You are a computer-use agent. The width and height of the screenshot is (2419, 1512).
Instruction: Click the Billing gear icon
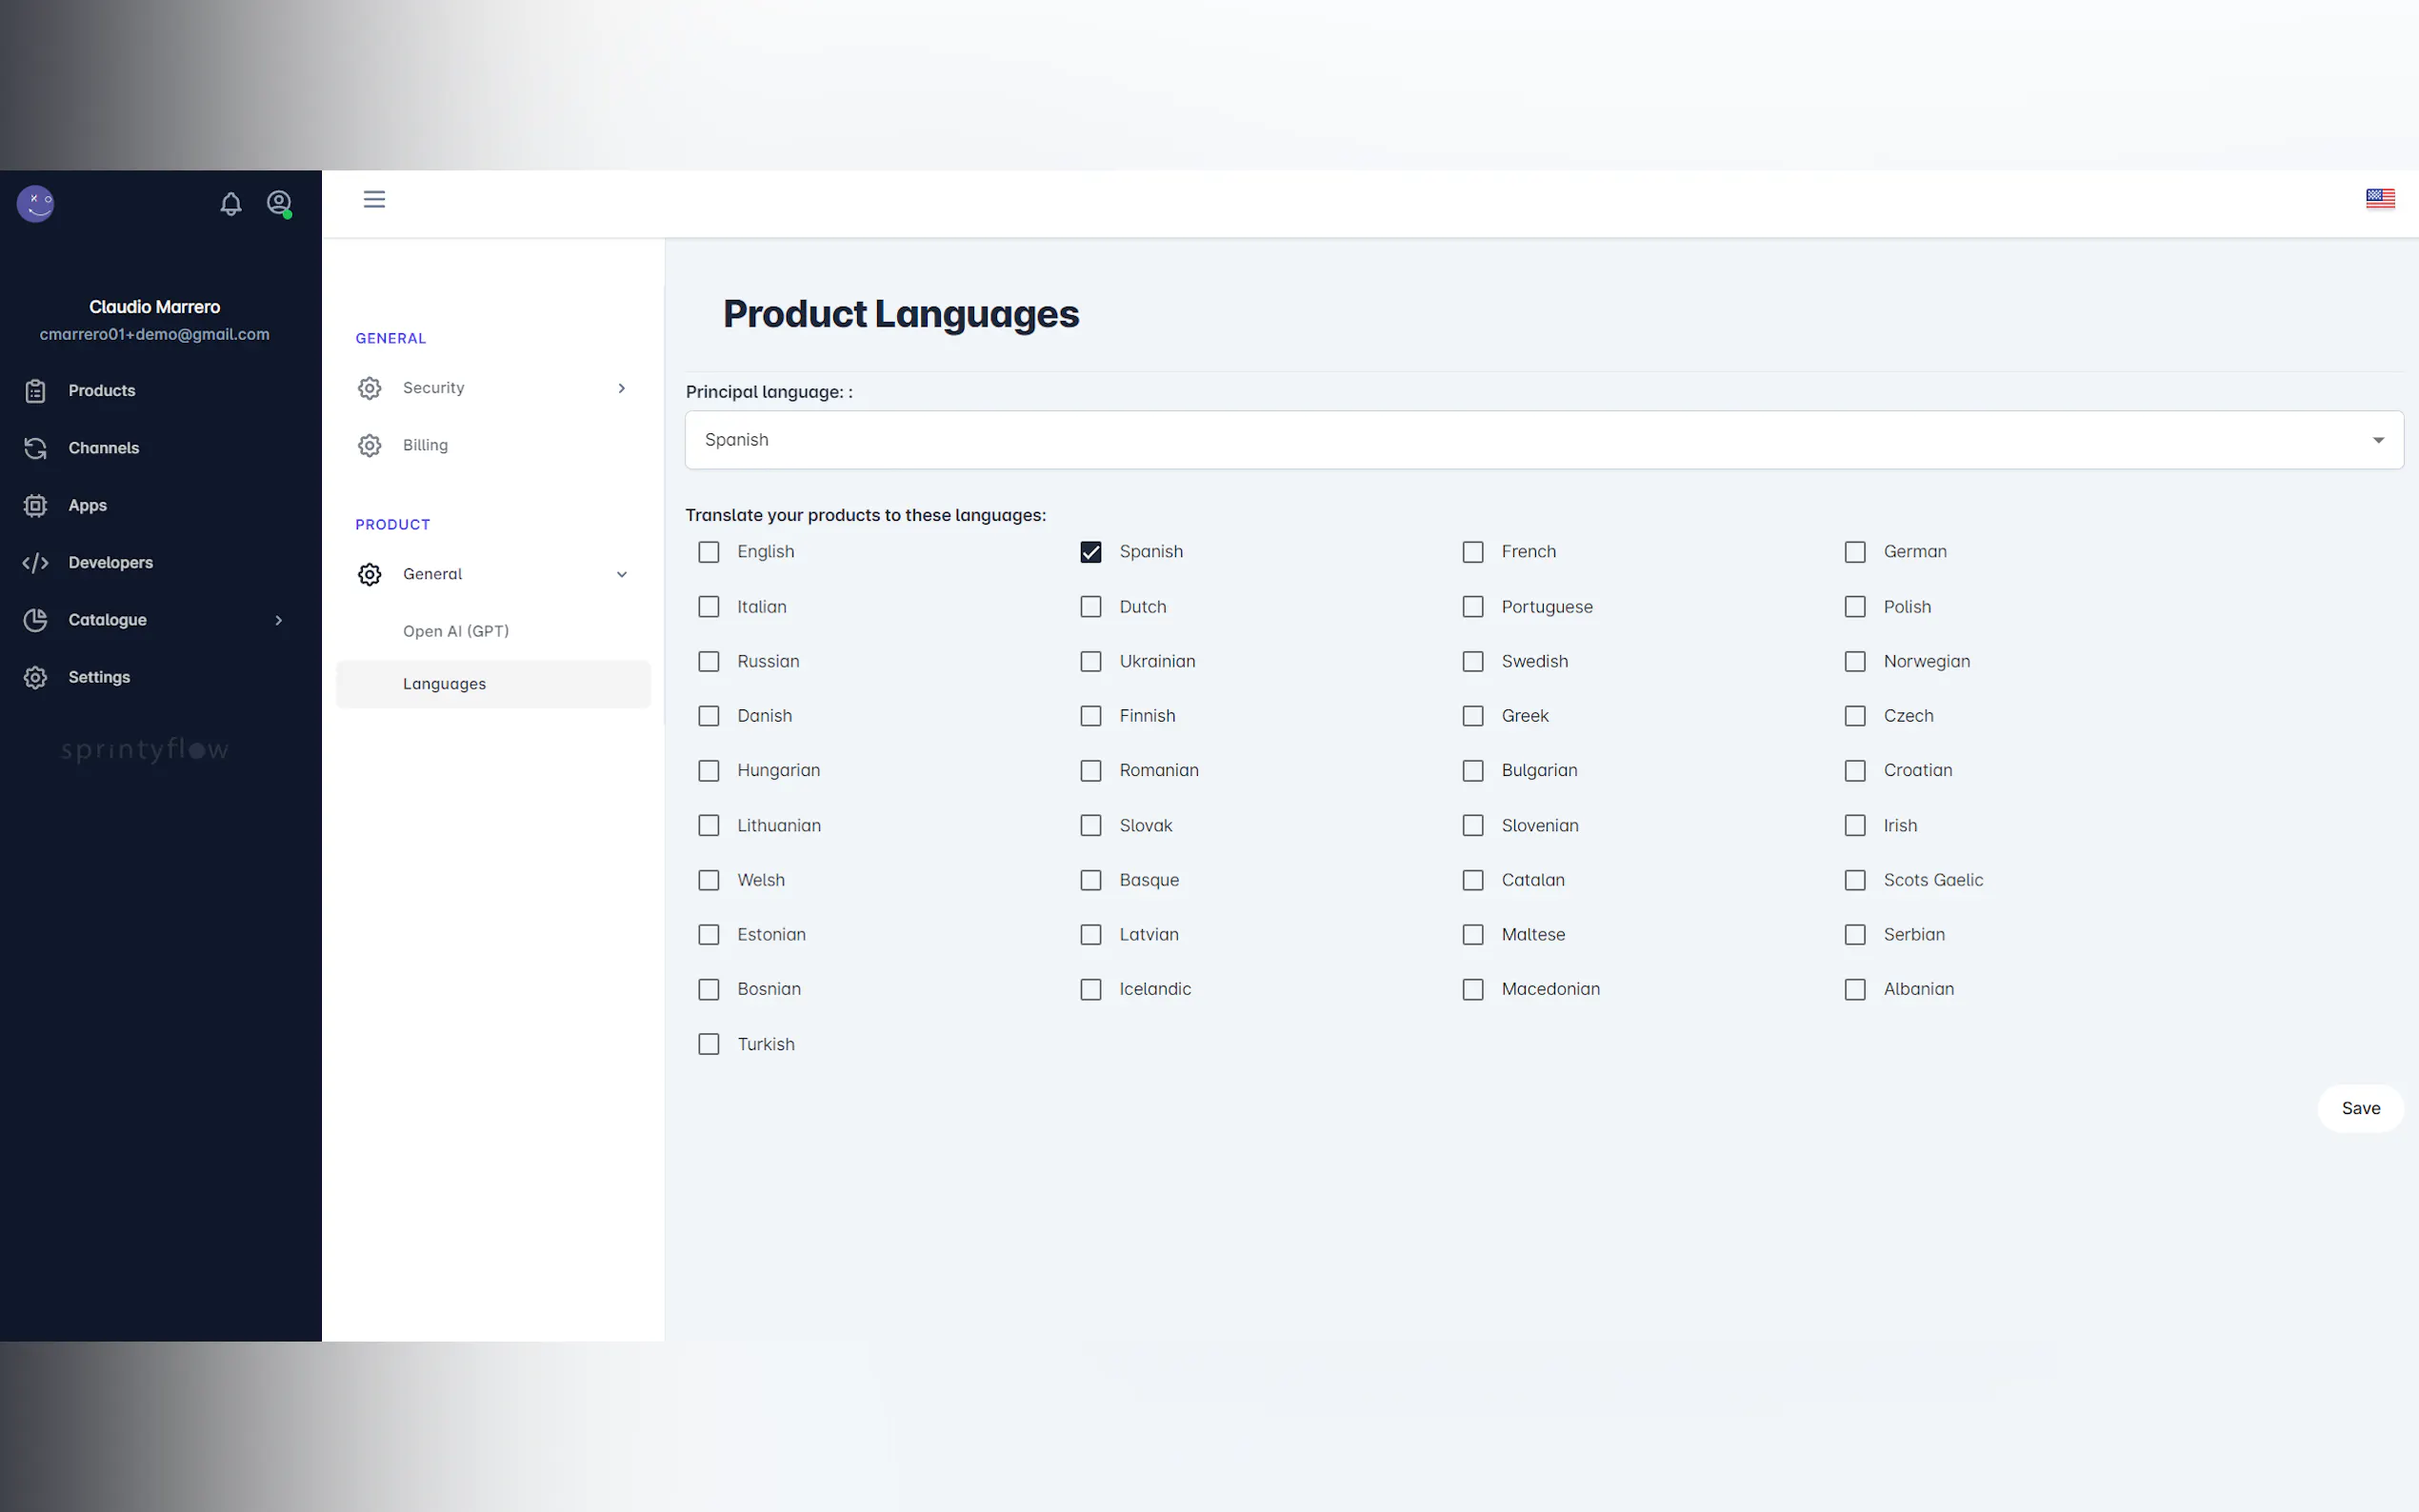click(370, 446)
